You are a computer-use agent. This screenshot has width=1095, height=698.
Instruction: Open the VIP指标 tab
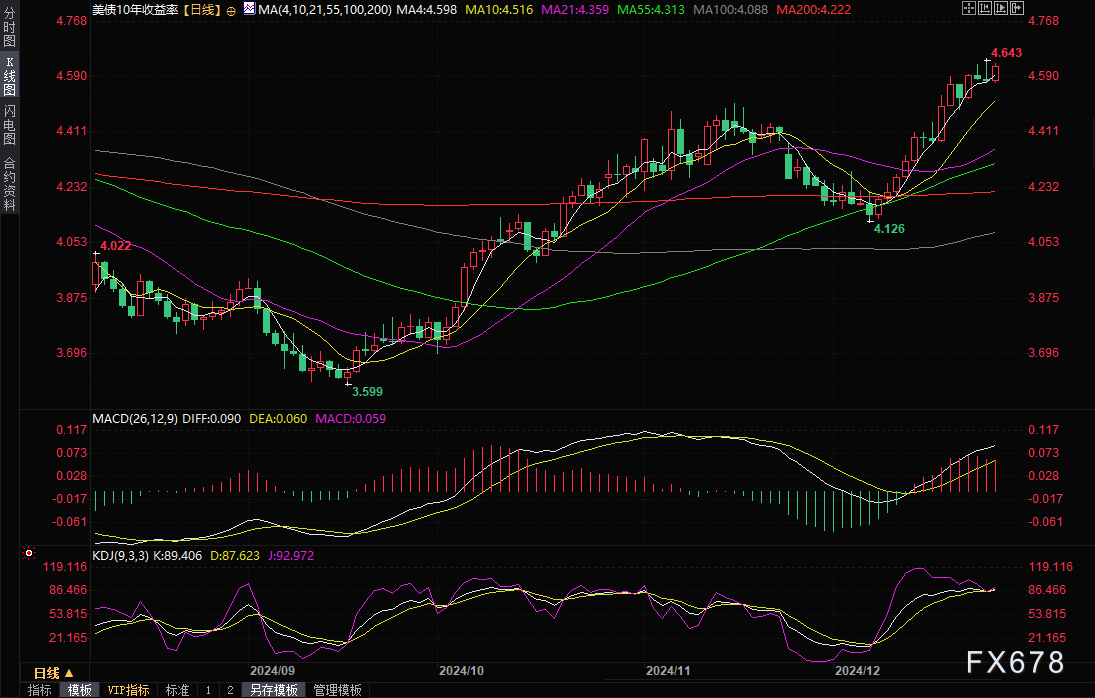[129, 690]
